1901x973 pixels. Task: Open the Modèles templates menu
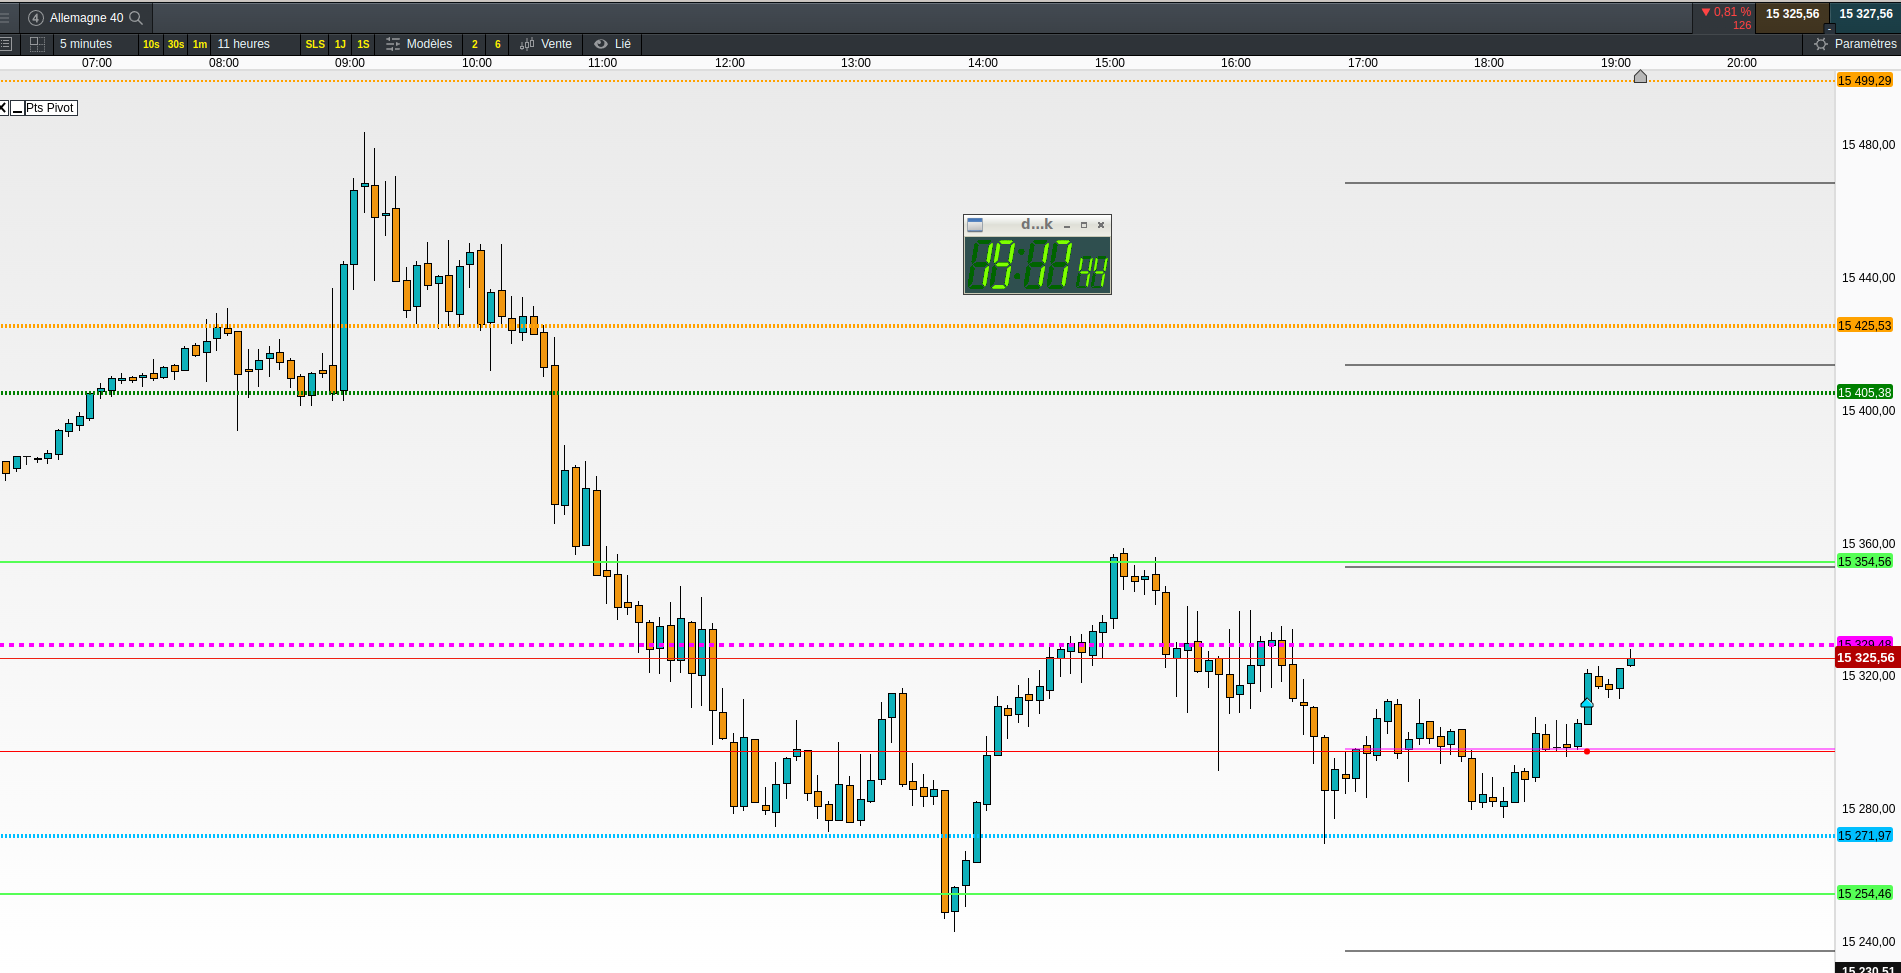click(x=419, y=44)
